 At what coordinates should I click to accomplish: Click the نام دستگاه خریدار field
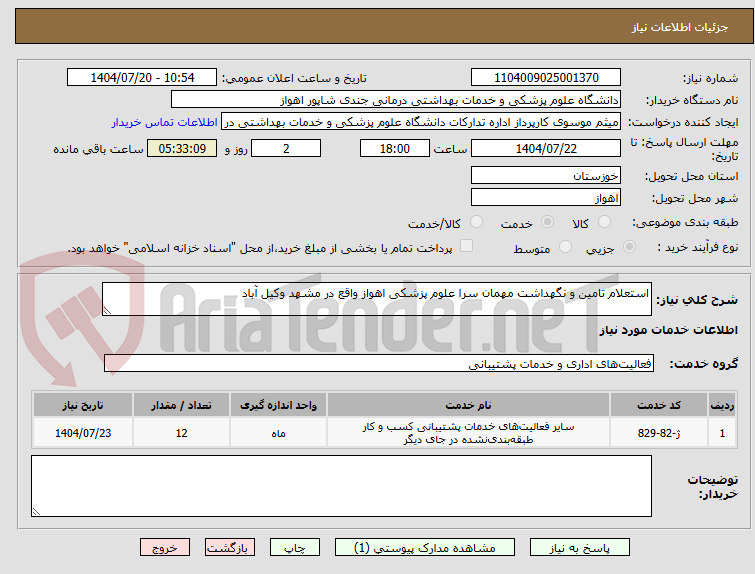click(x=396, y=100)
